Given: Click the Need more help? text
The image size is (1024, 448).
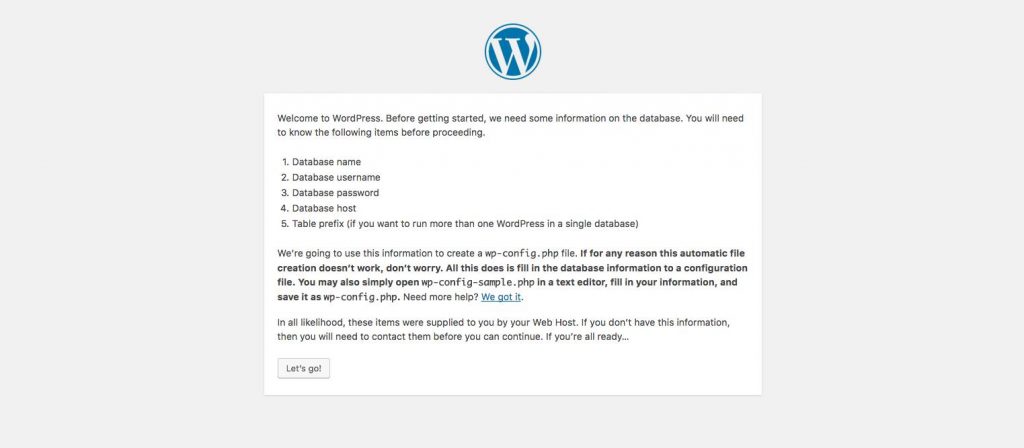Looking at the screenshot, I should [441, 297].
